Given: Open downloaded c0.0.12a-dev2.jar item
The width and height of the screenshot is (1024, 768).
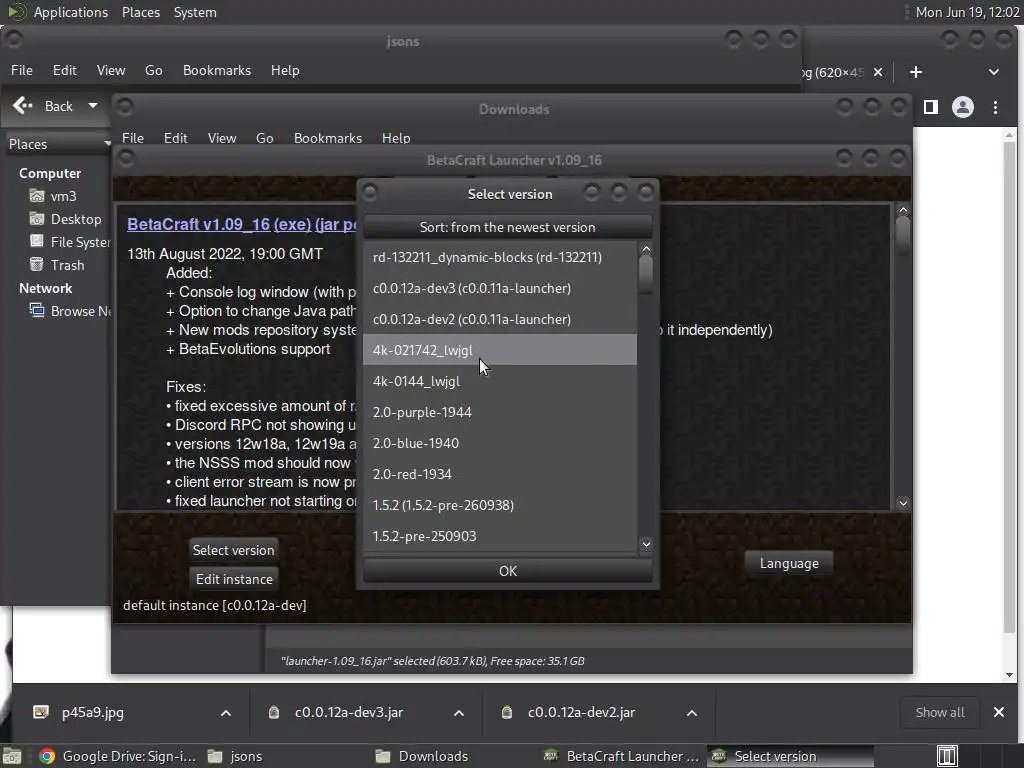Looking at the screenshot, I should point(581,712).
